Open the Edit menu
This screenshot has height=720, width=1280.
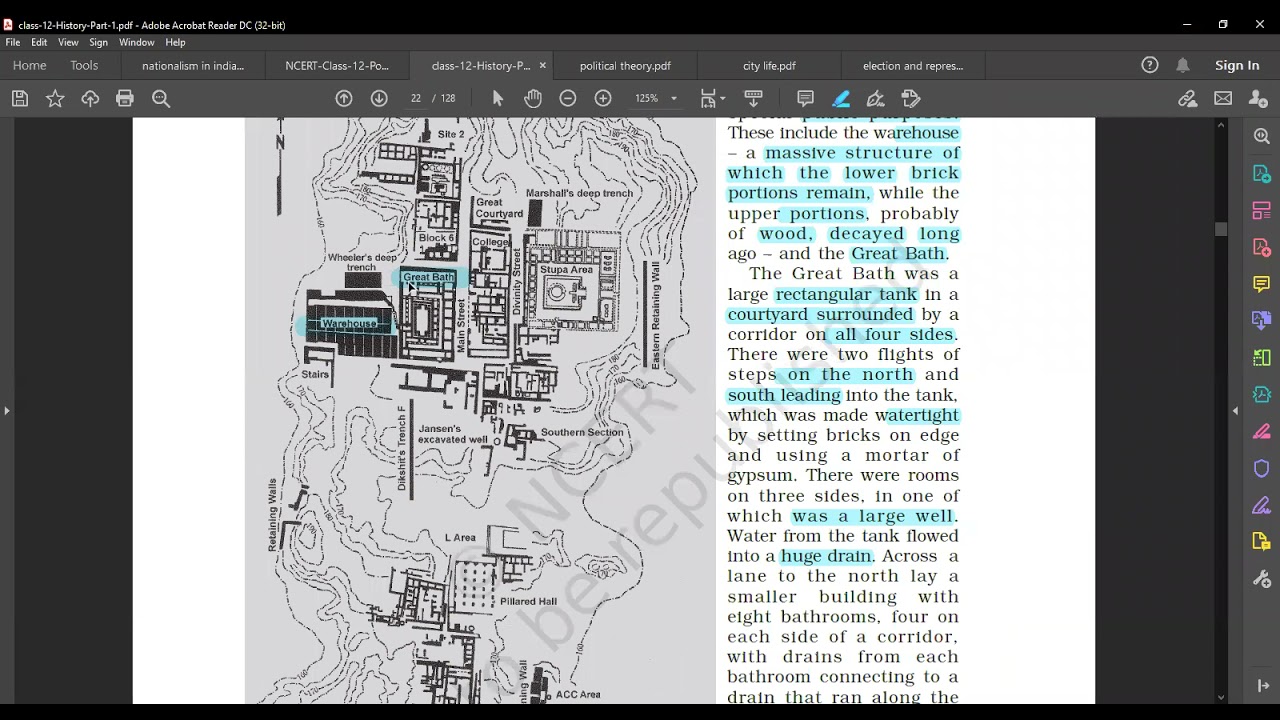(39, 42)
